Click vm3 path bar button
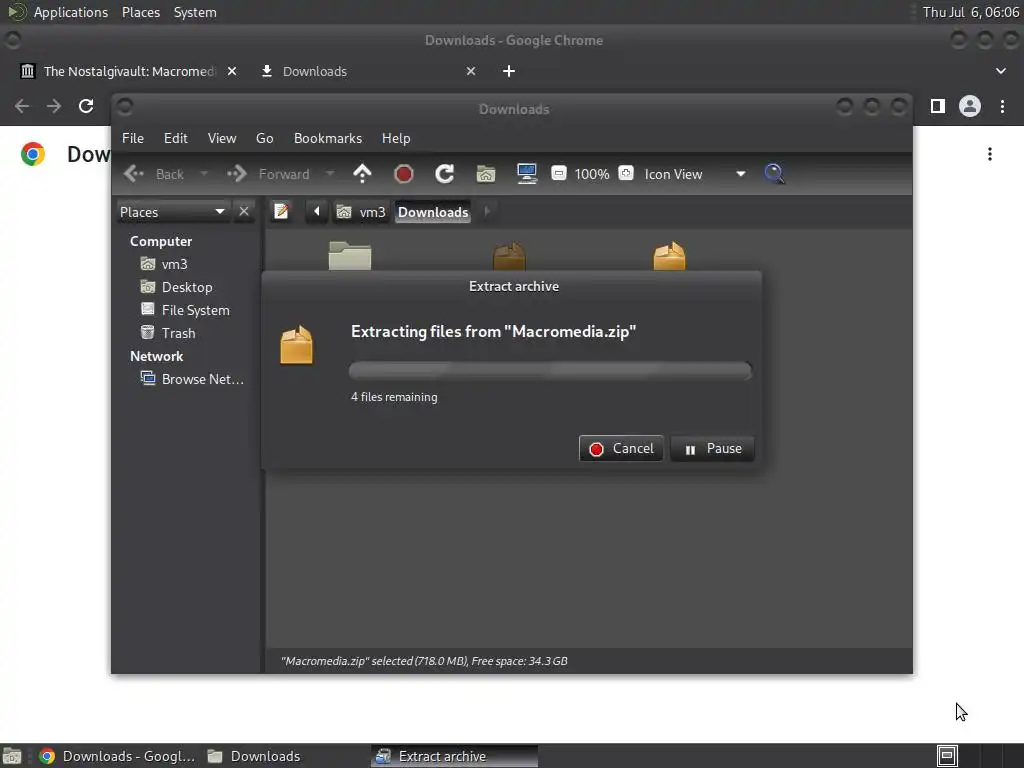 pyautogui.click(x=361, y=212)
